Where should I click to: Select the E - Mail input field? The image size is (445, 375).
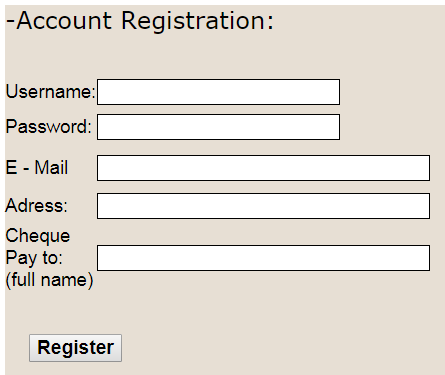click(263, 168)
